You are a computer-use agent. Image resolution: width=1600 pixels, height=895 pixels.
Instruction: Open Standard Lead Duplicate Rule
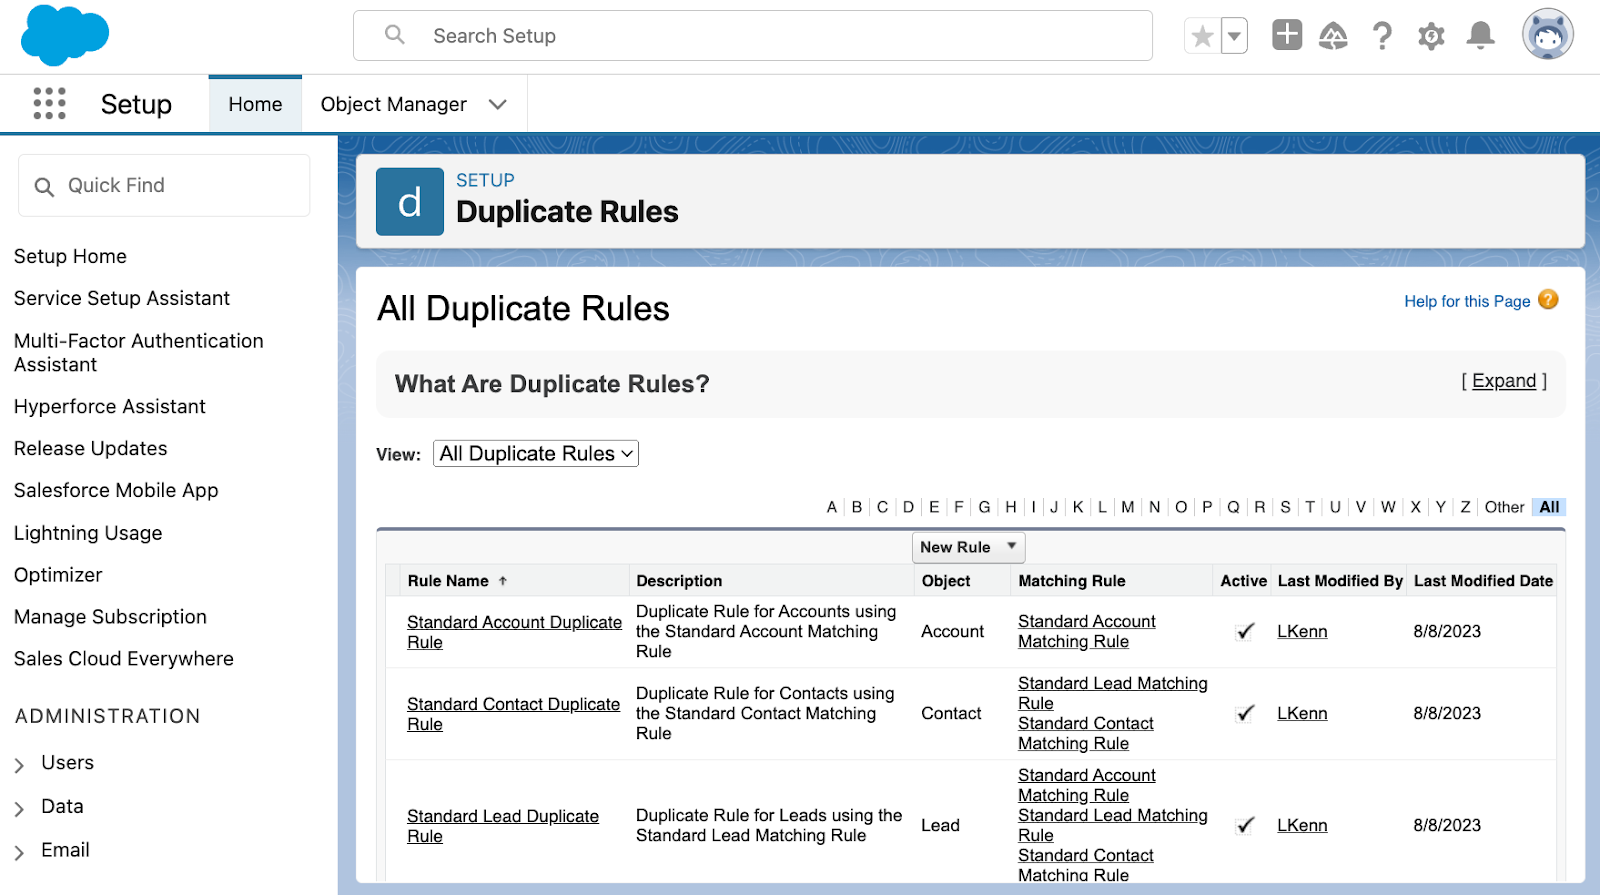pyautogui.click(x=503, y=826)
